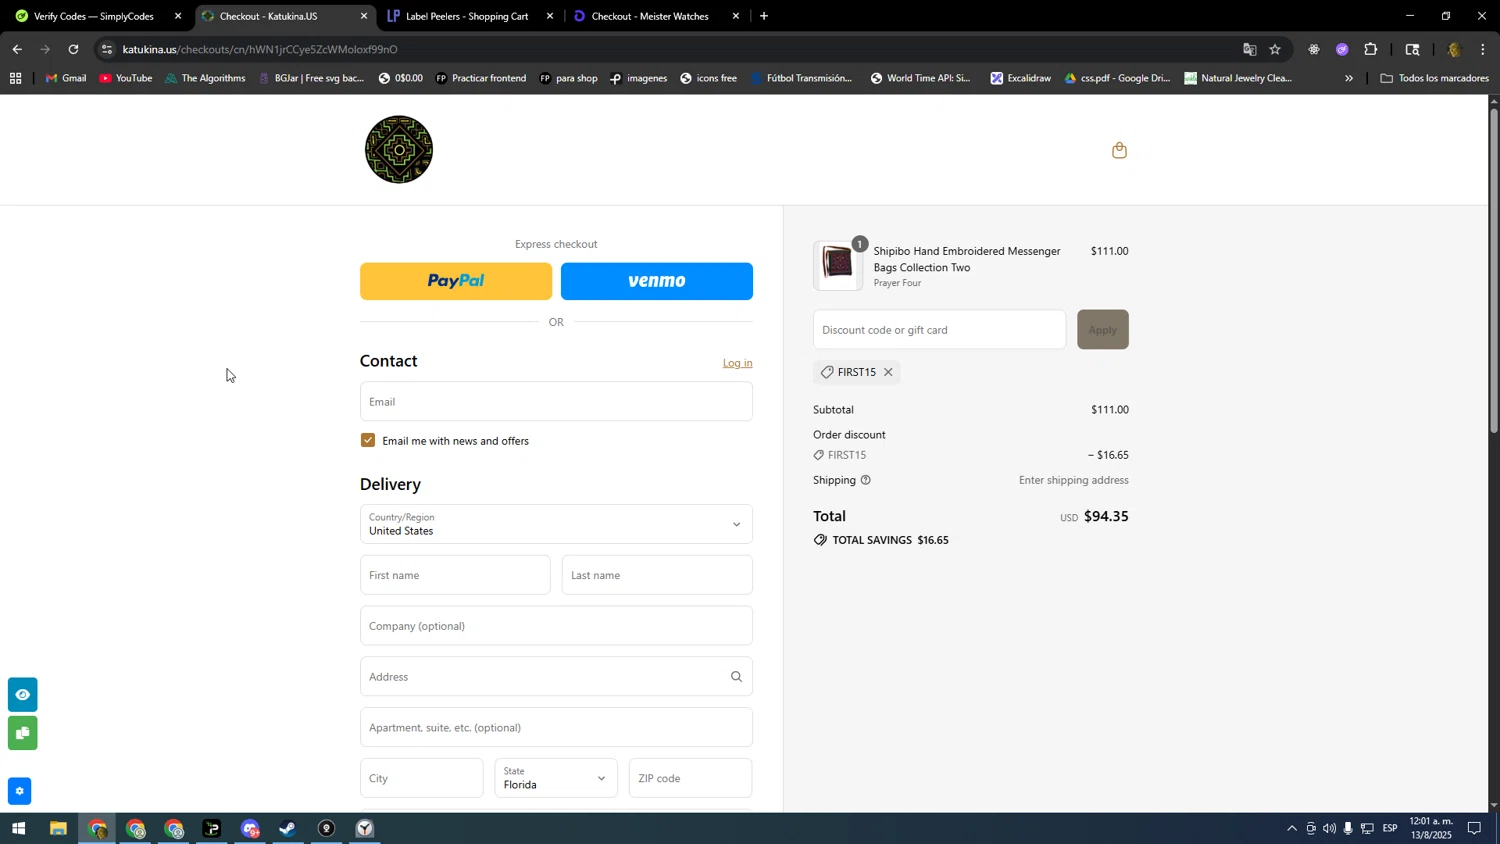Click the ESP keyboard language indicator
The image size is (1500, 844).
(1390, 828)
